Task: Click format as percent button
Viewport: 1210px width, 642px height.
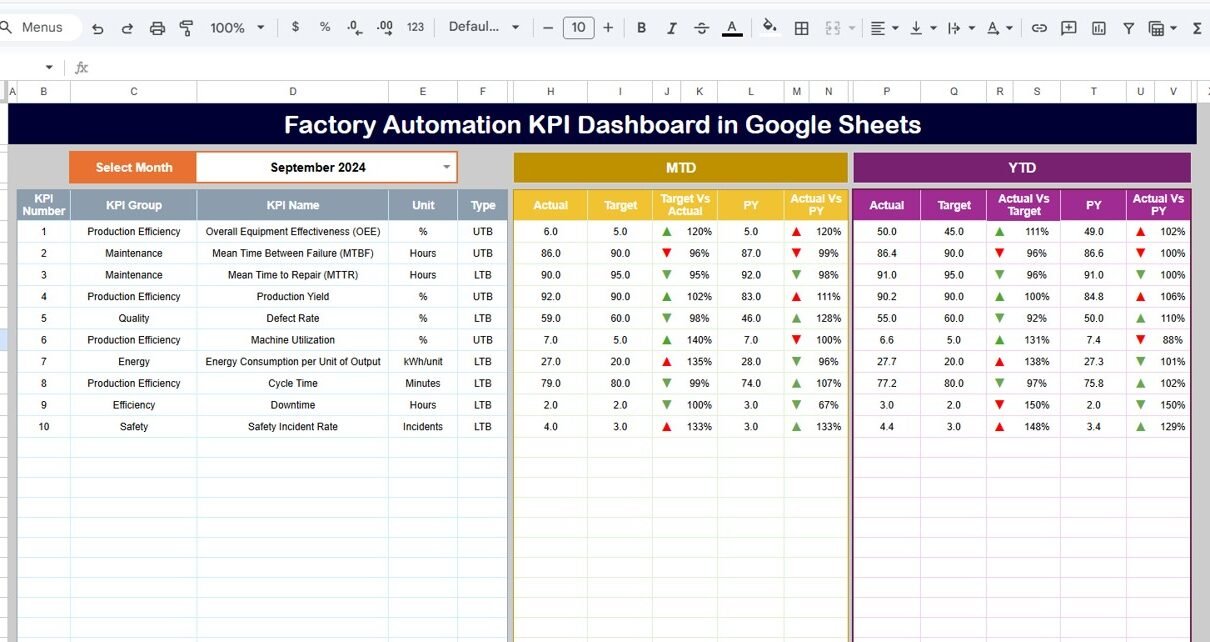Action: (325, 28)
